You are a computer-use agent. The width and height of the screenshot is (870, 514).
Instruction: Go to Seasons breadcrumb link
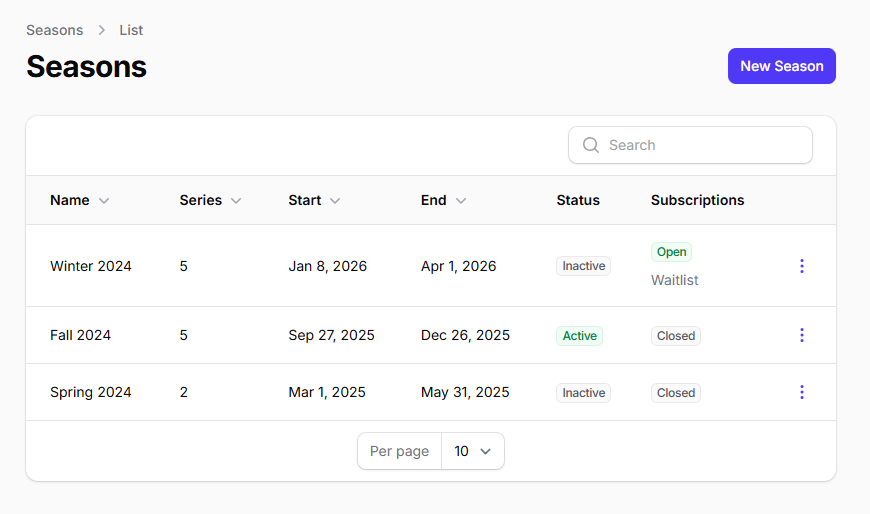(x=54, y=30)
